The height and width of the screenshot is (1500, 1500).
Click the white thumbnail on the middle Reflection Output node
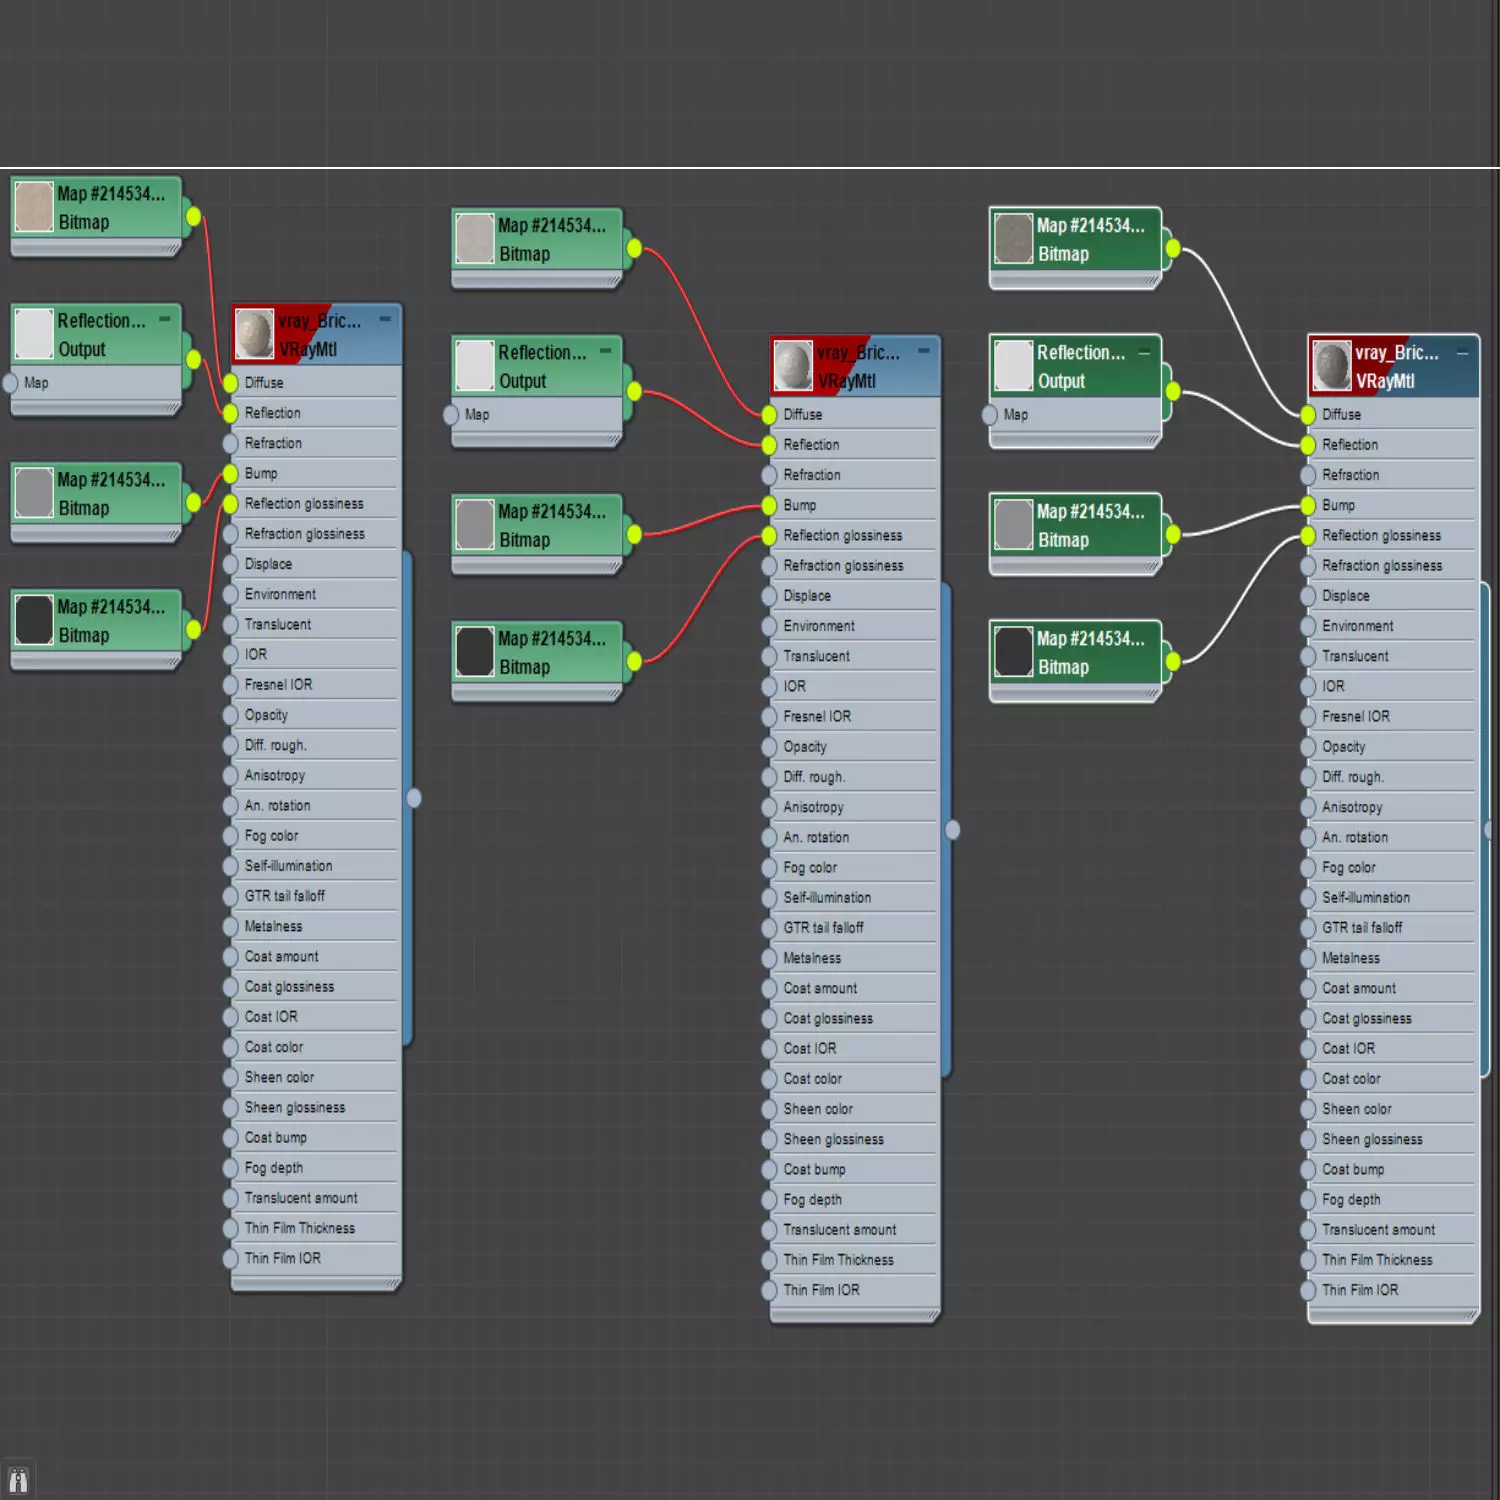tap(475, 365)
